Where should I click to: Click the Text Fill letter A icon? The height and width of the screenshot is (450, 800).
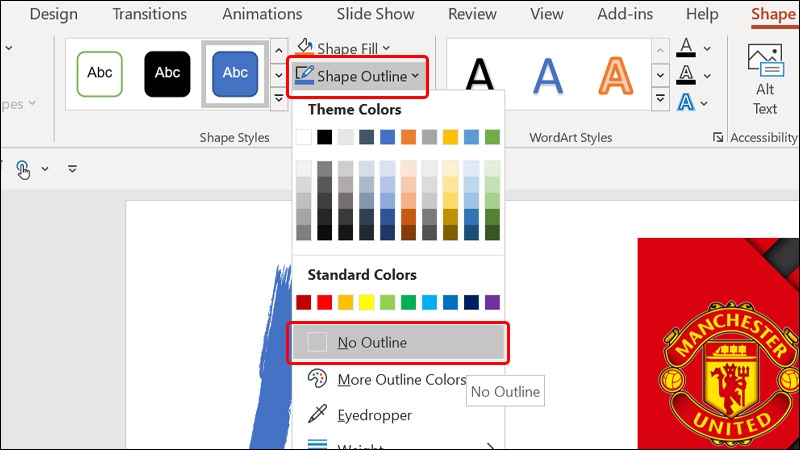click(x=686, y=48)
